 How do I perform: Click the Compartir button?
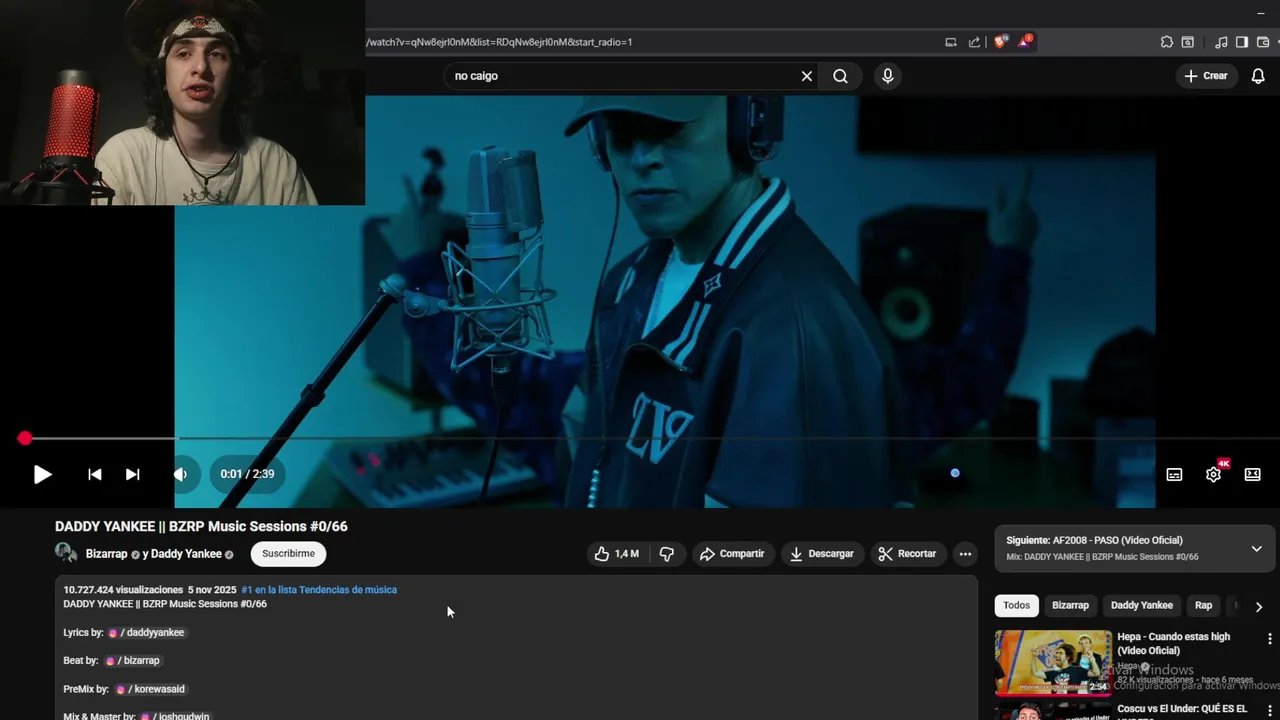(x=732, y=554)
